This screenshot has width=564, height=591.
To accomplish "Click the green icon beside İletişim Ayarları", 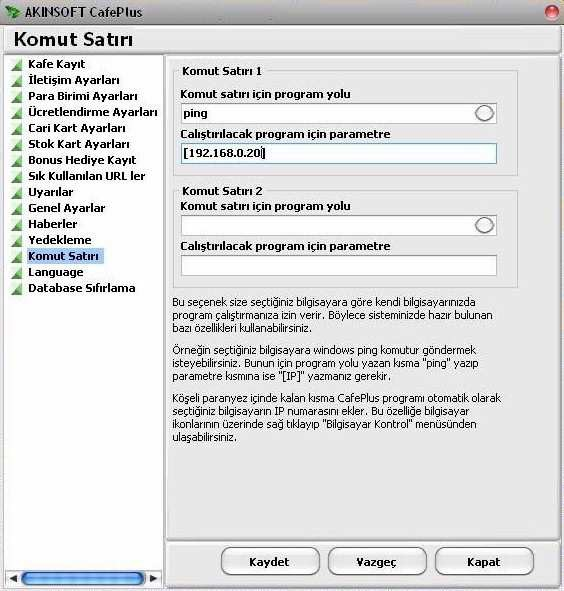I will [17, 81].
